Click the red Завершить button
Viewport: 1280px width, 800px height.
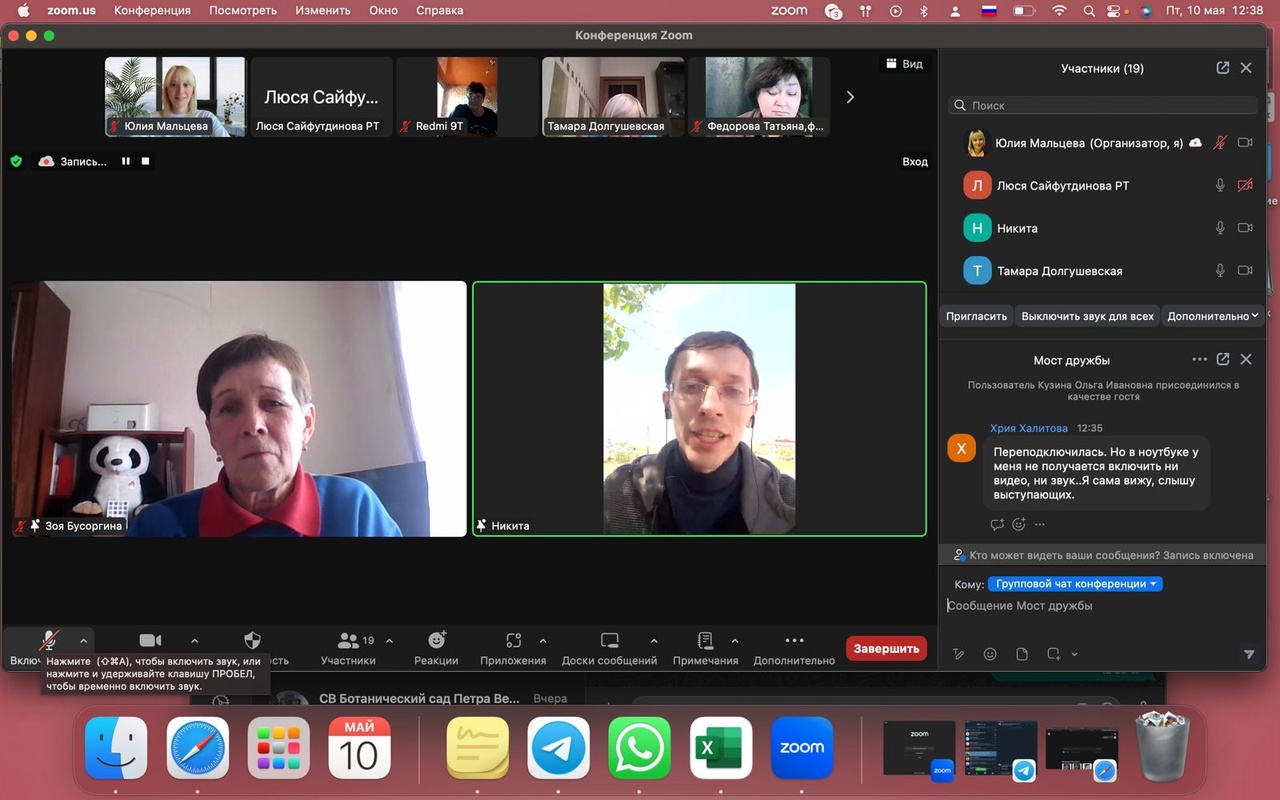click(x=885, y=648)
